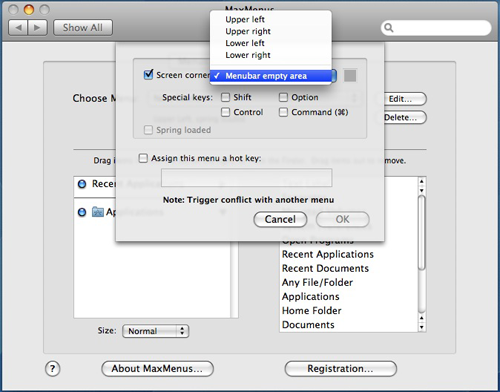Click the OK button

[x=342, y=219]
